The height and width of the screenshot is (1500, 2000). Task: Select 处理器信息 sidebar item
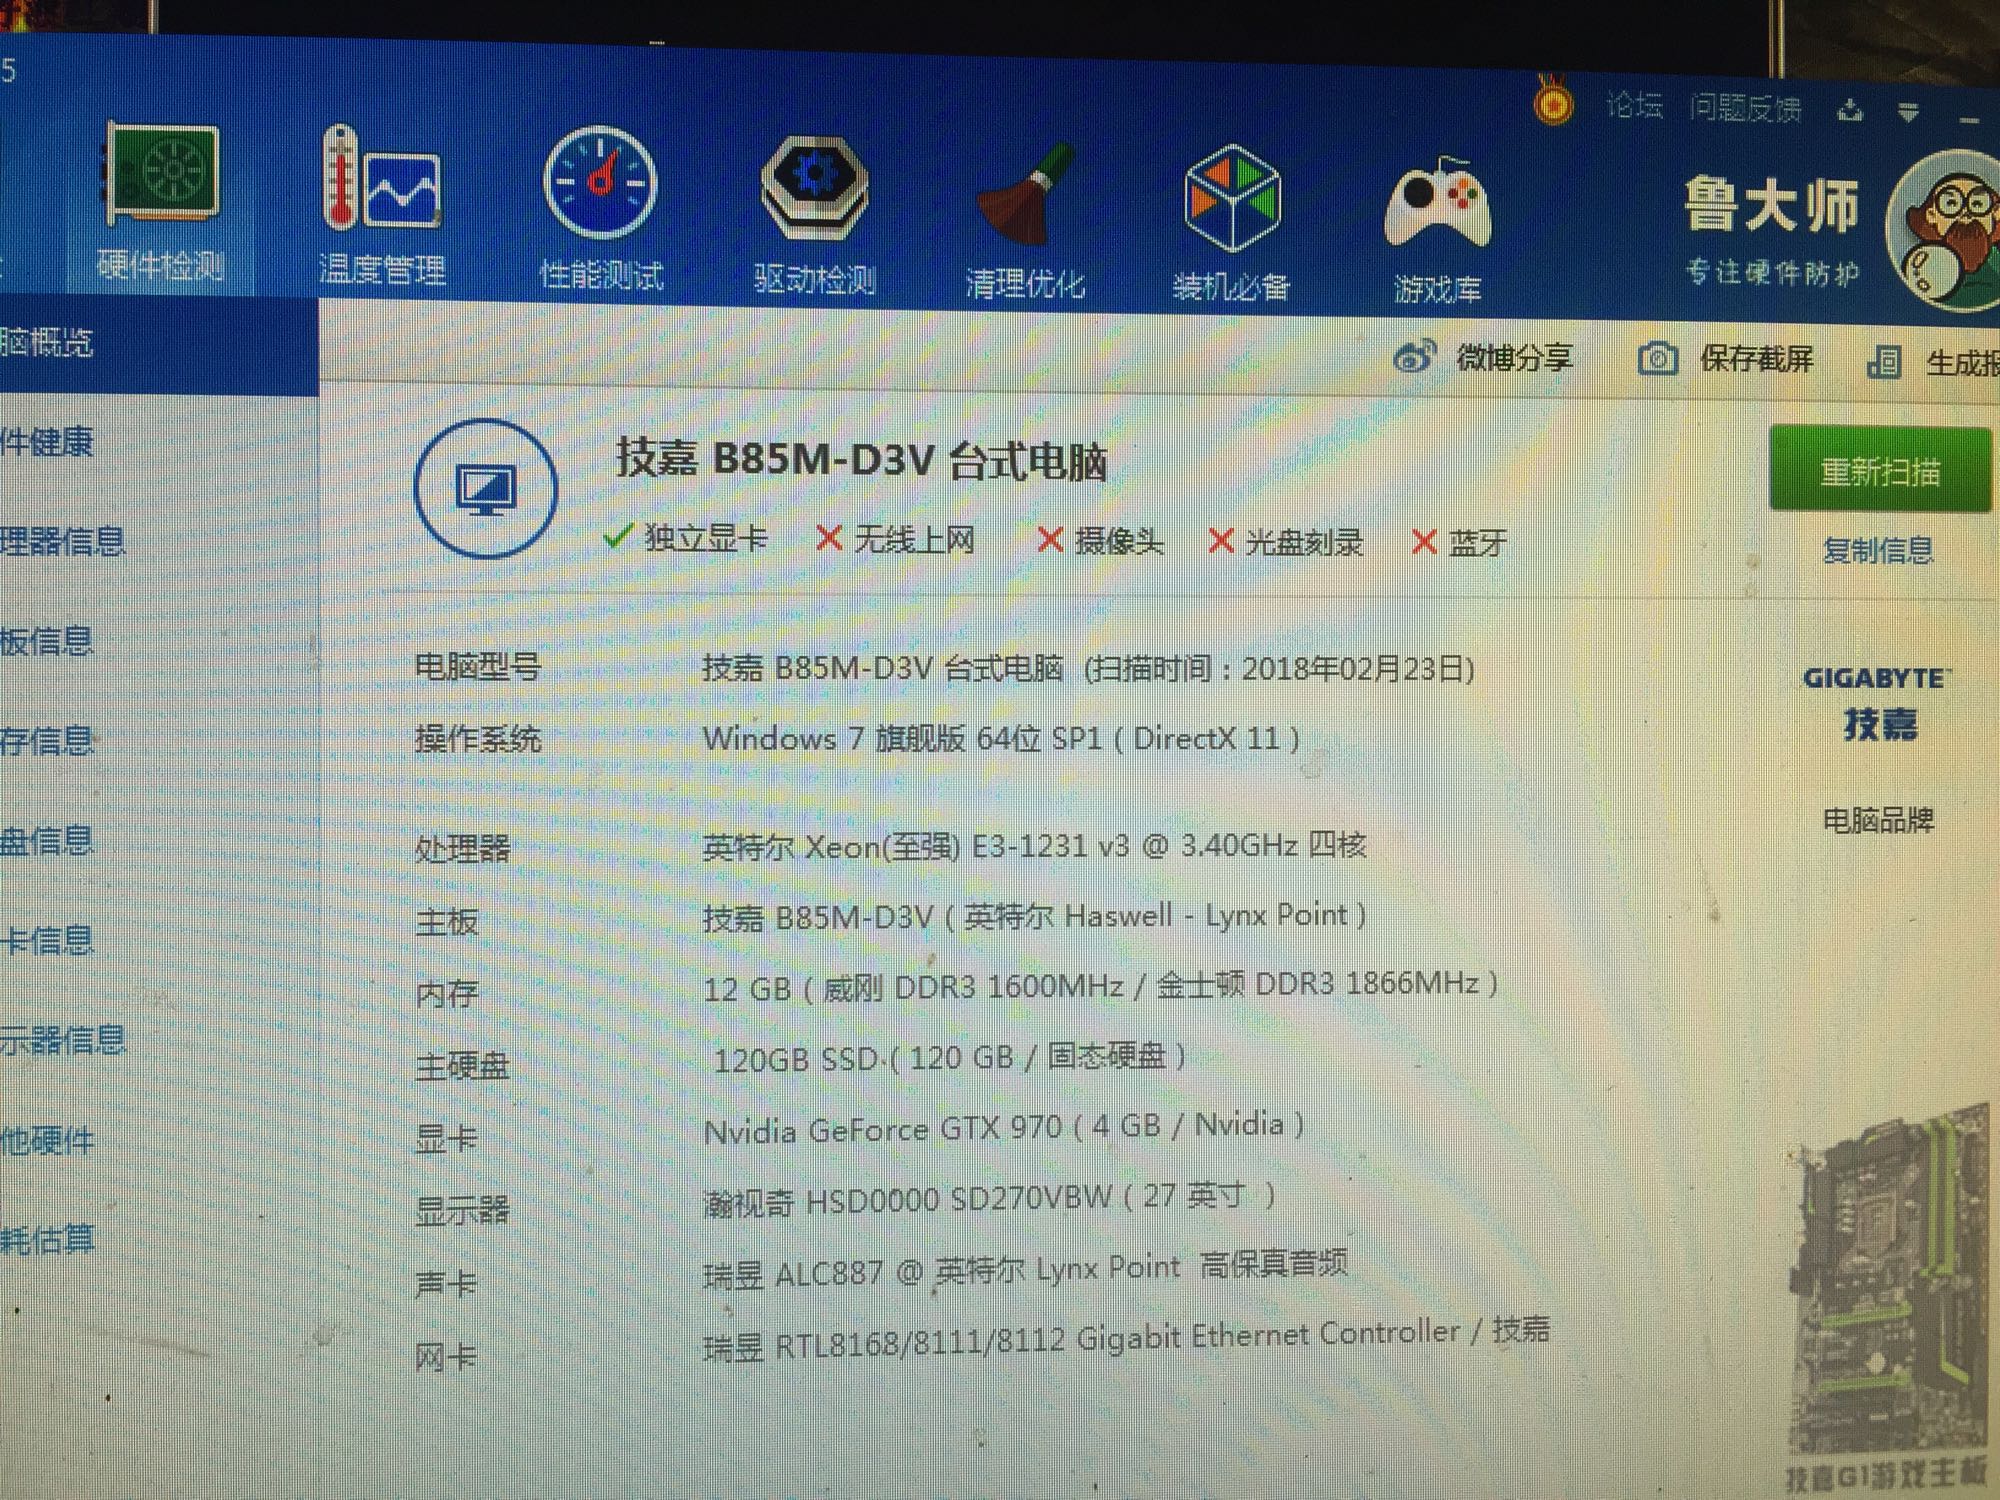pos(62,542)
